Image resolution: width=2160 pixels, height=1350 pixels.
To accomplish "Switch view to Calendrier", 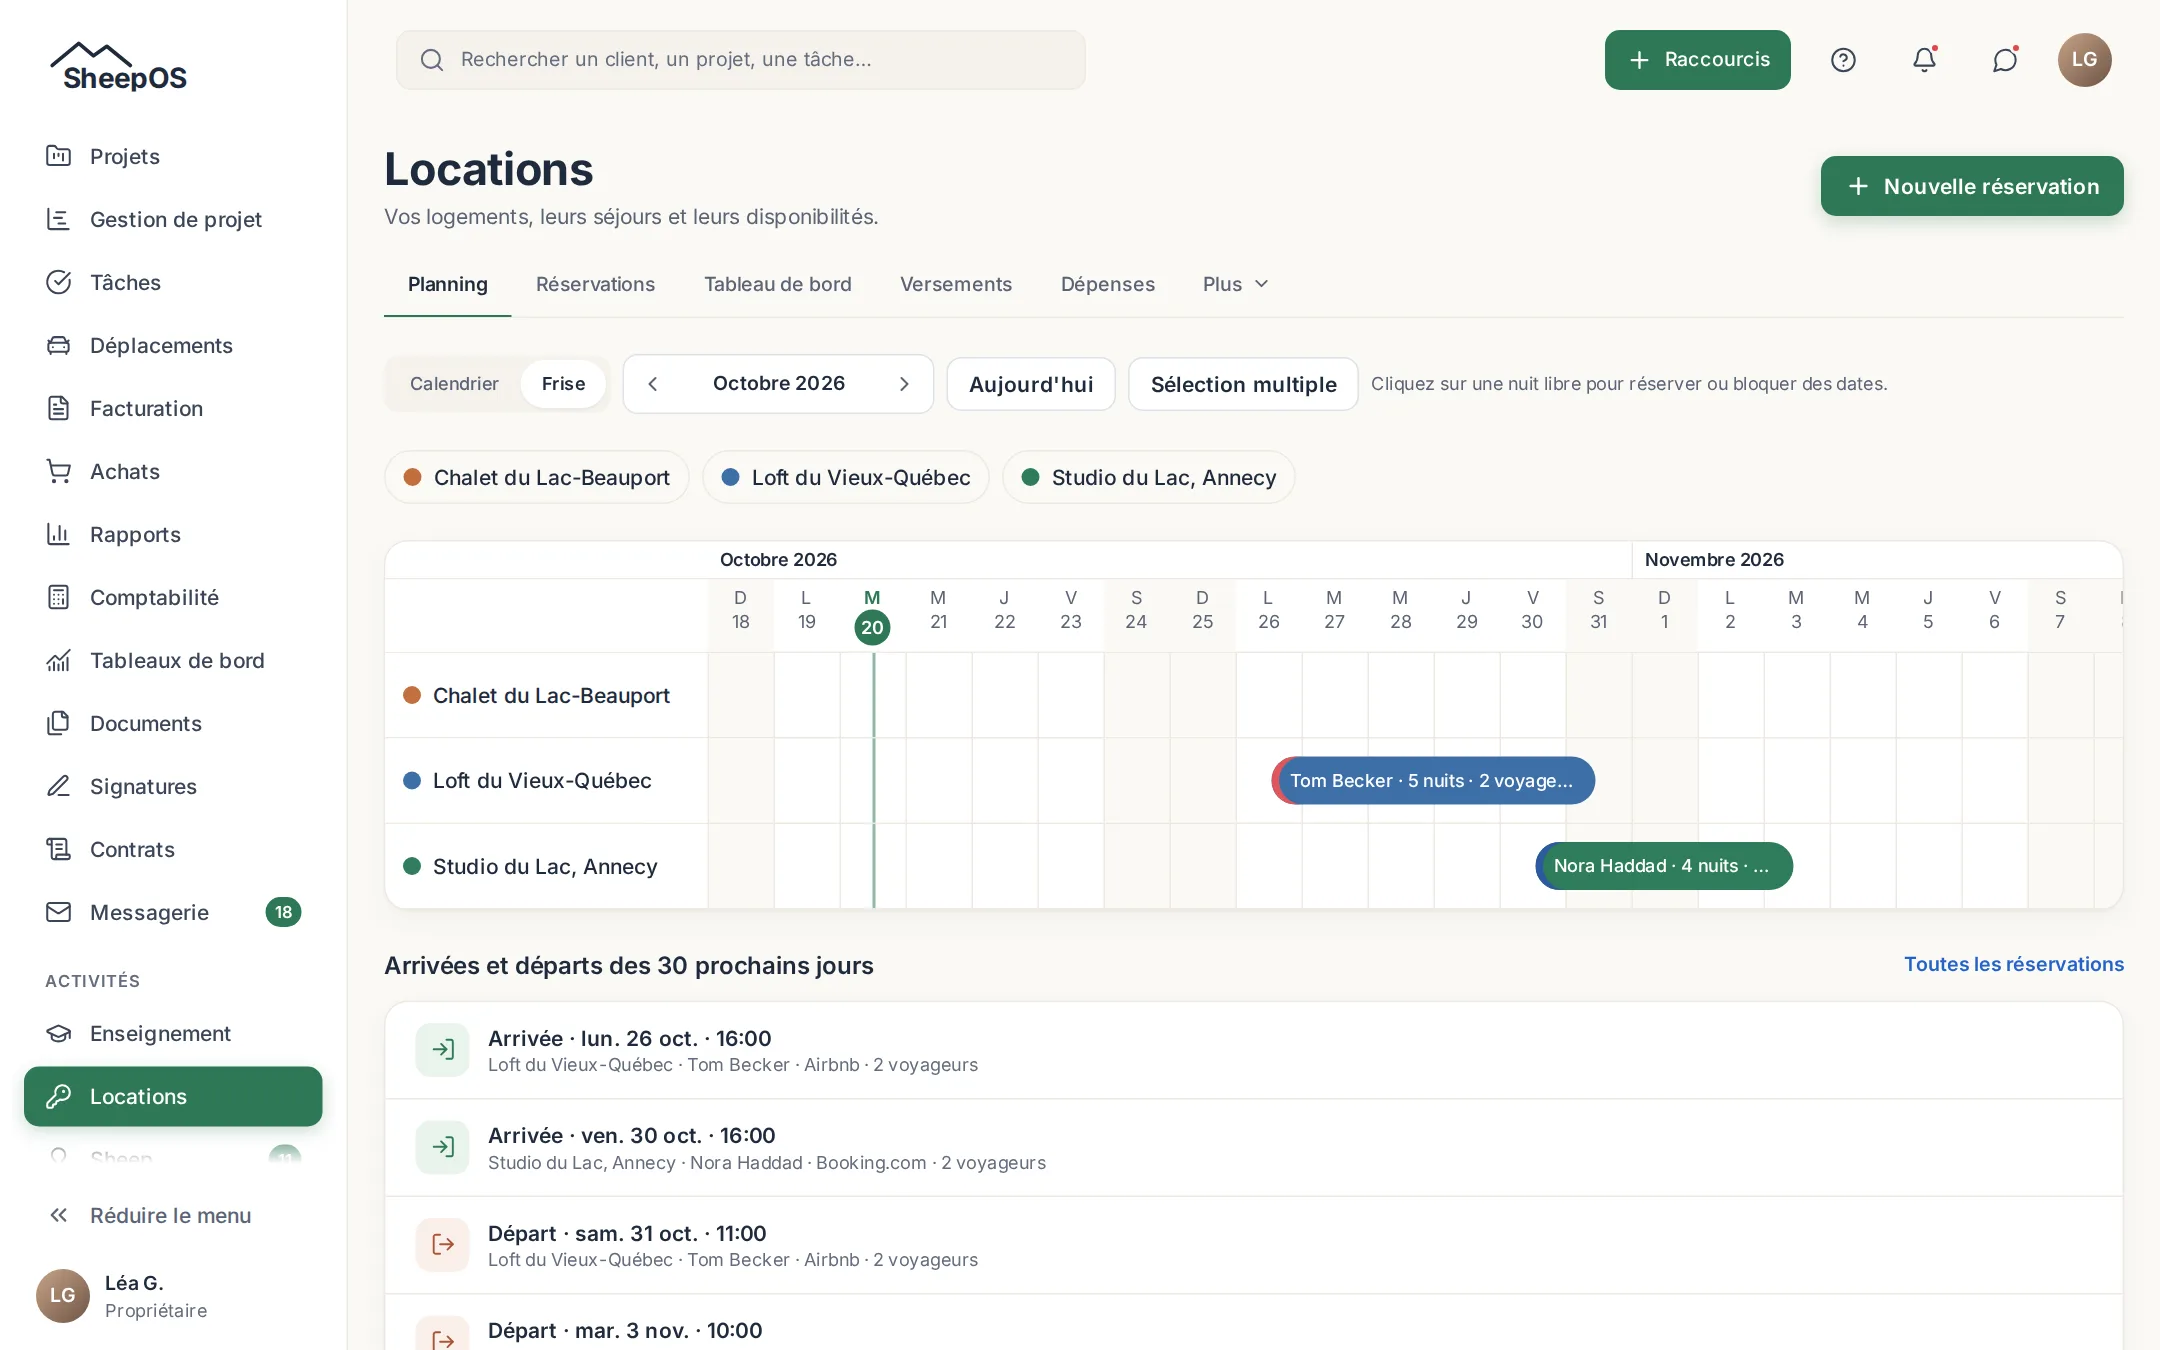I will tap(454, 384).
